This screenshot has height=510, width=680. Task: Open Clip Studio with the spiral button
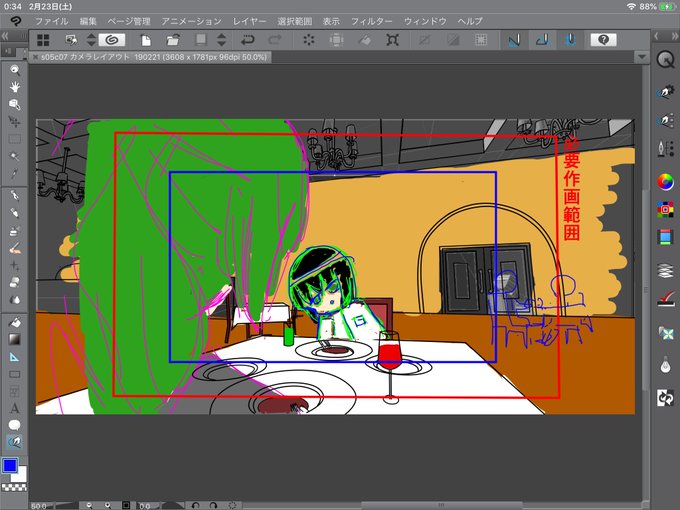coord(112,40)
